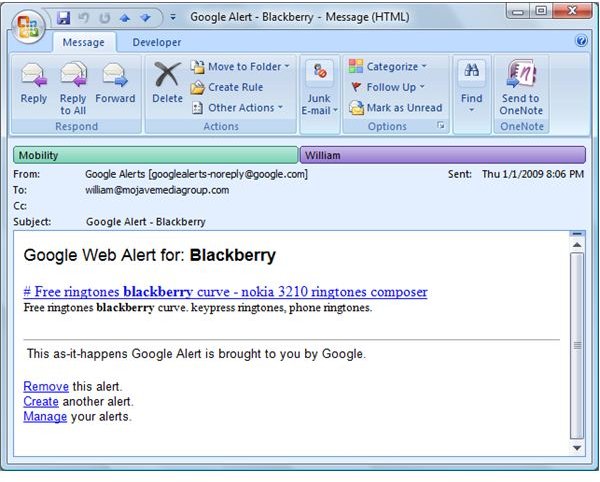Open the Developer ribbon tab
Image resolution: width=600 pixels, height=482 pixels.
pyautogui.click(x=157, y=42)
